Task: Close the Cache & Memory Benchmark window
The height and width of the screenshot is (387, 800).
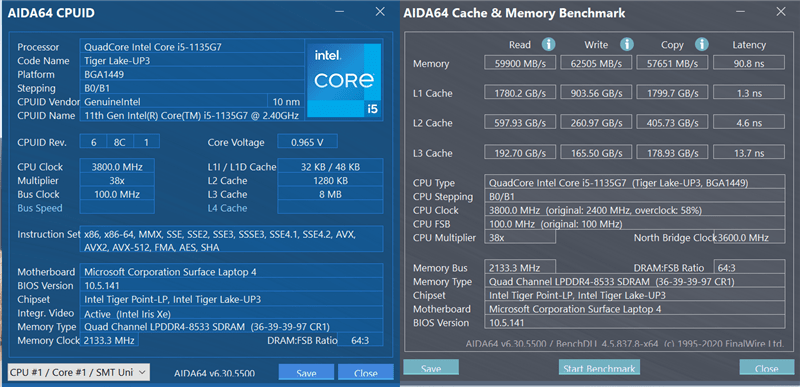Action: (781, 12)
